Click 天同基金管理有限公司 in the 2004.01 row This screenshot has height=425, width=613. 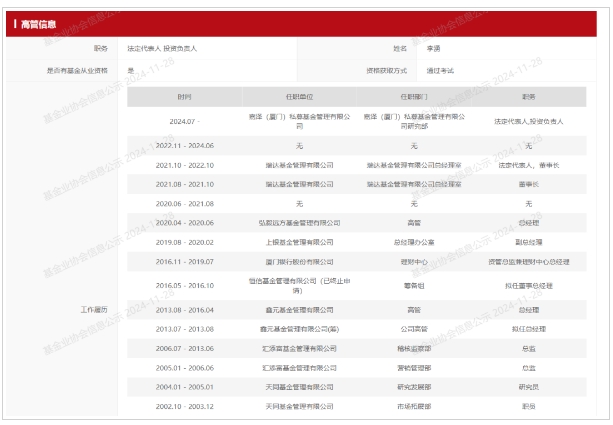pos(299,387)
